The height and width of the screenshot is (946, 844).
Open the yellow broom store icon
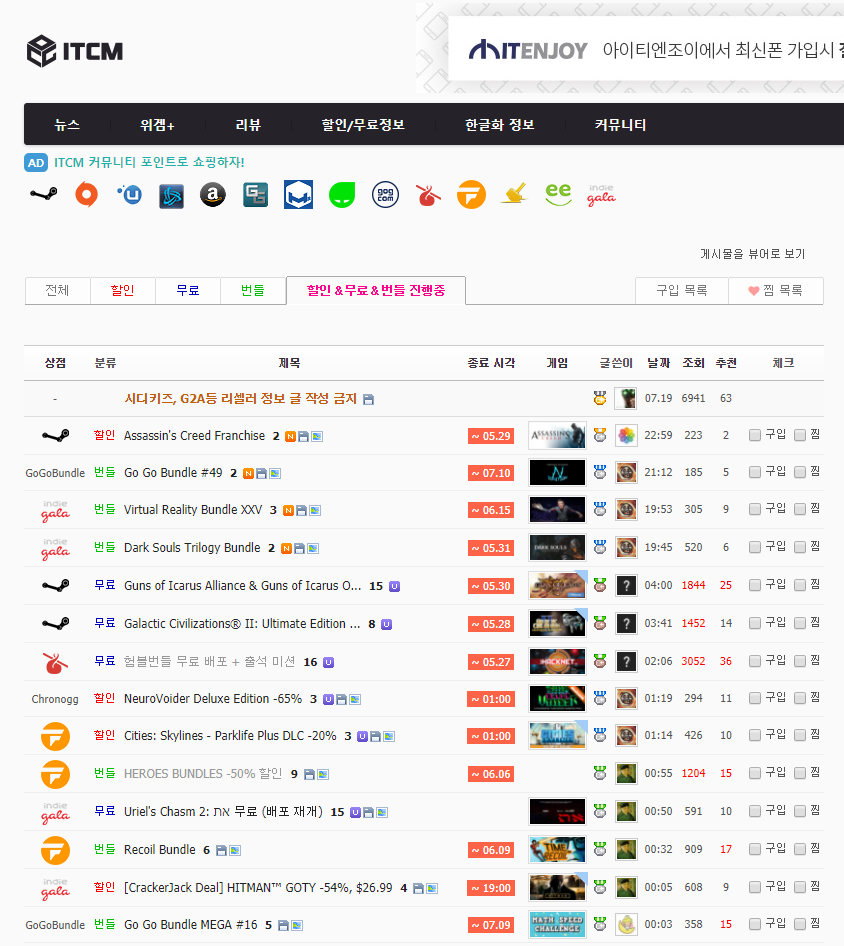[515, 194]
